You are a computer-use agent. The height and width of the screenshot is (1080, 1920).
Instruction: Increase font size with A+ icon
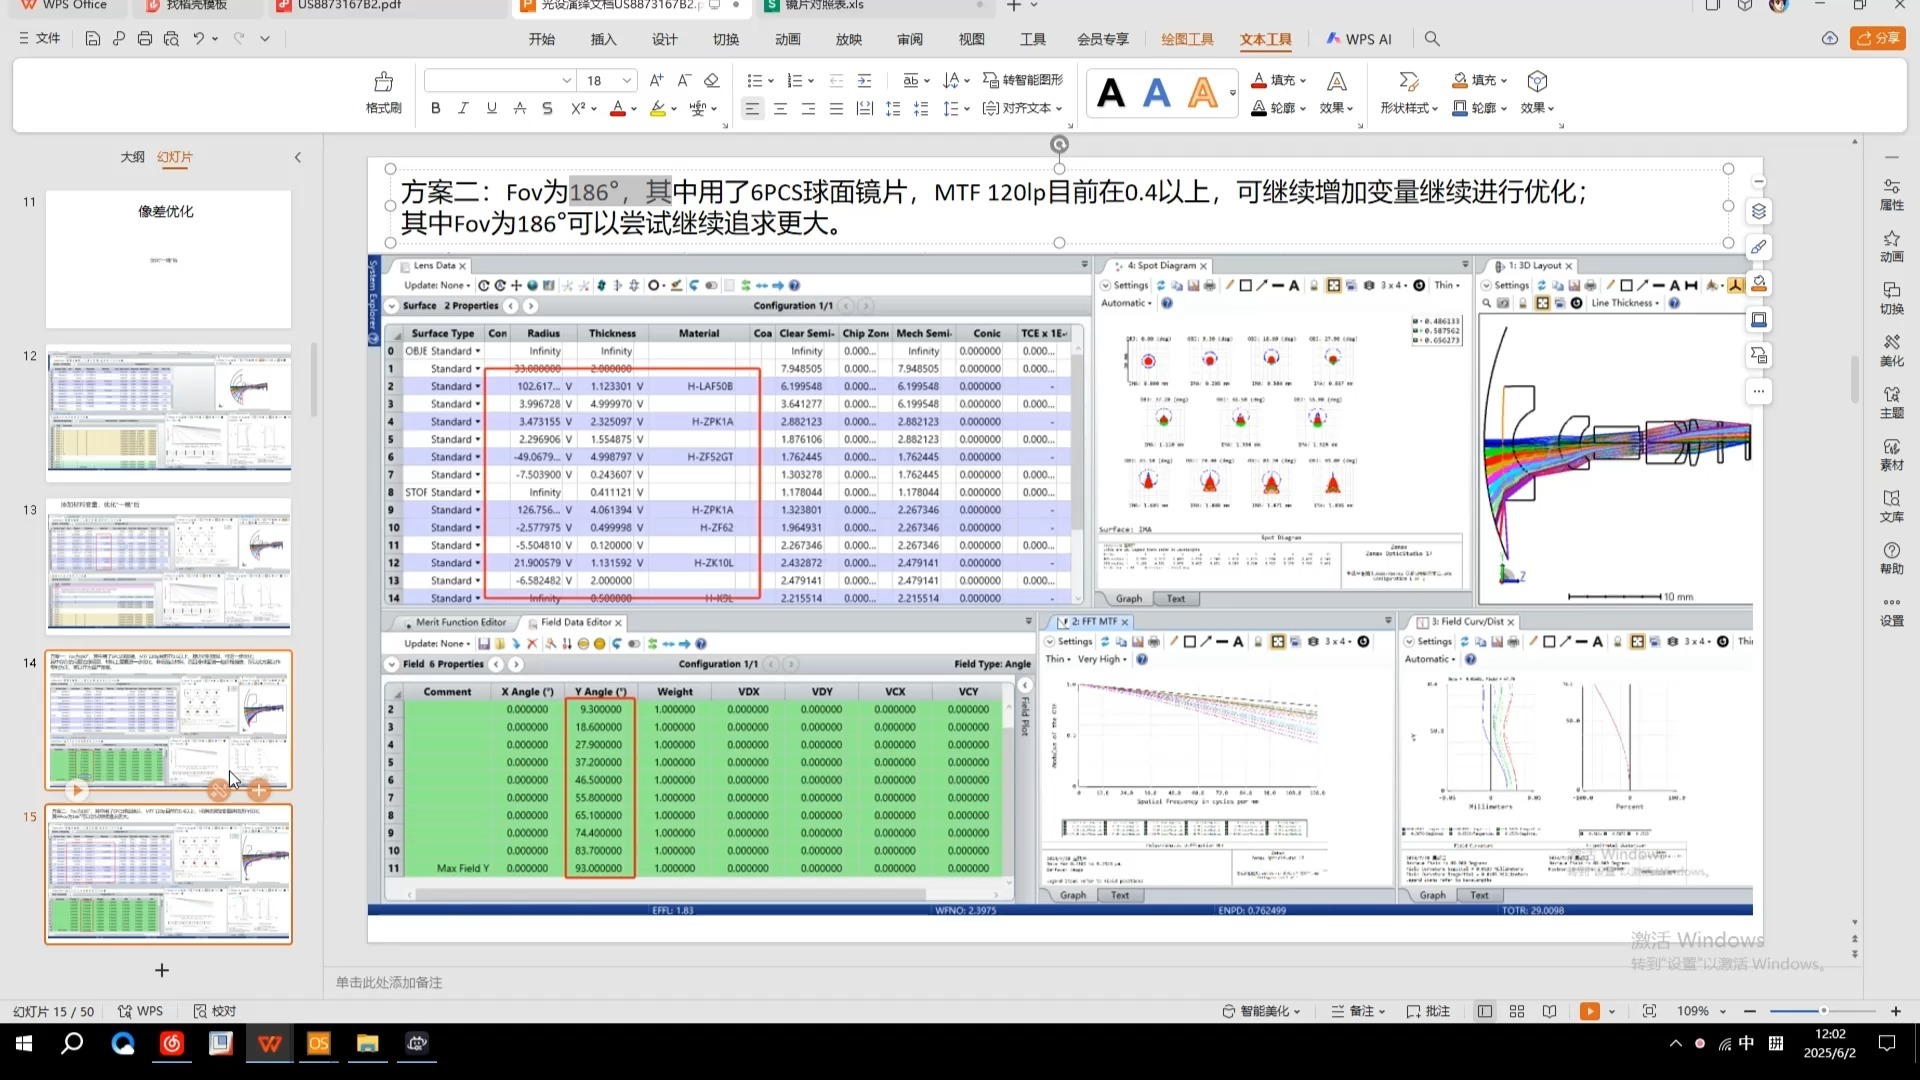point(656,80)
